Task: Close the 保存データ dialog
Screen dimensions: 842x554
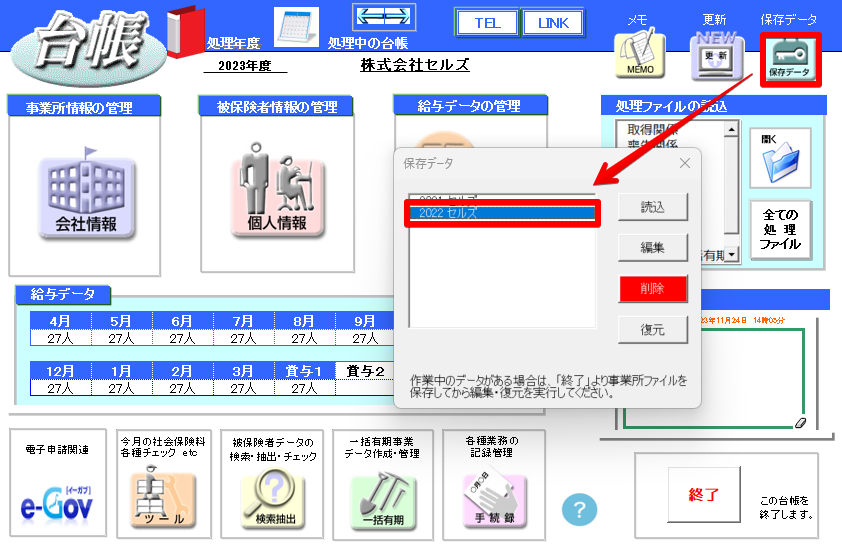Action: click(685, 163)
